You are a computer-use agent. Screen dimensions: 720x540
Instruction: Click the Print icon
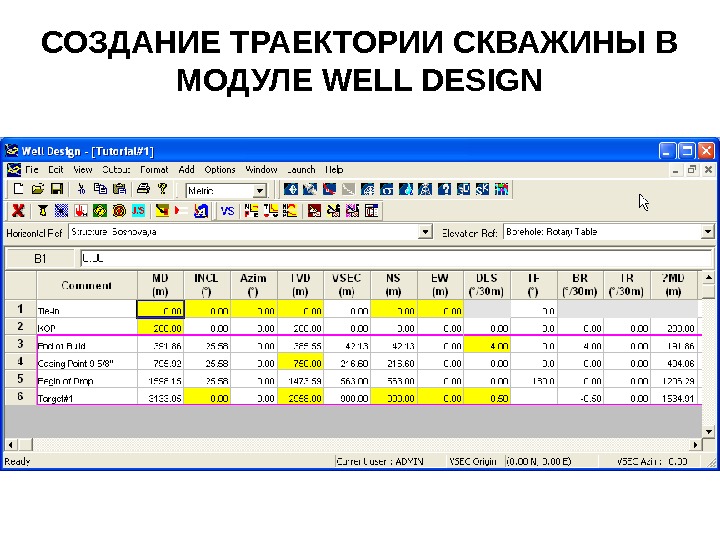point(143,189)
